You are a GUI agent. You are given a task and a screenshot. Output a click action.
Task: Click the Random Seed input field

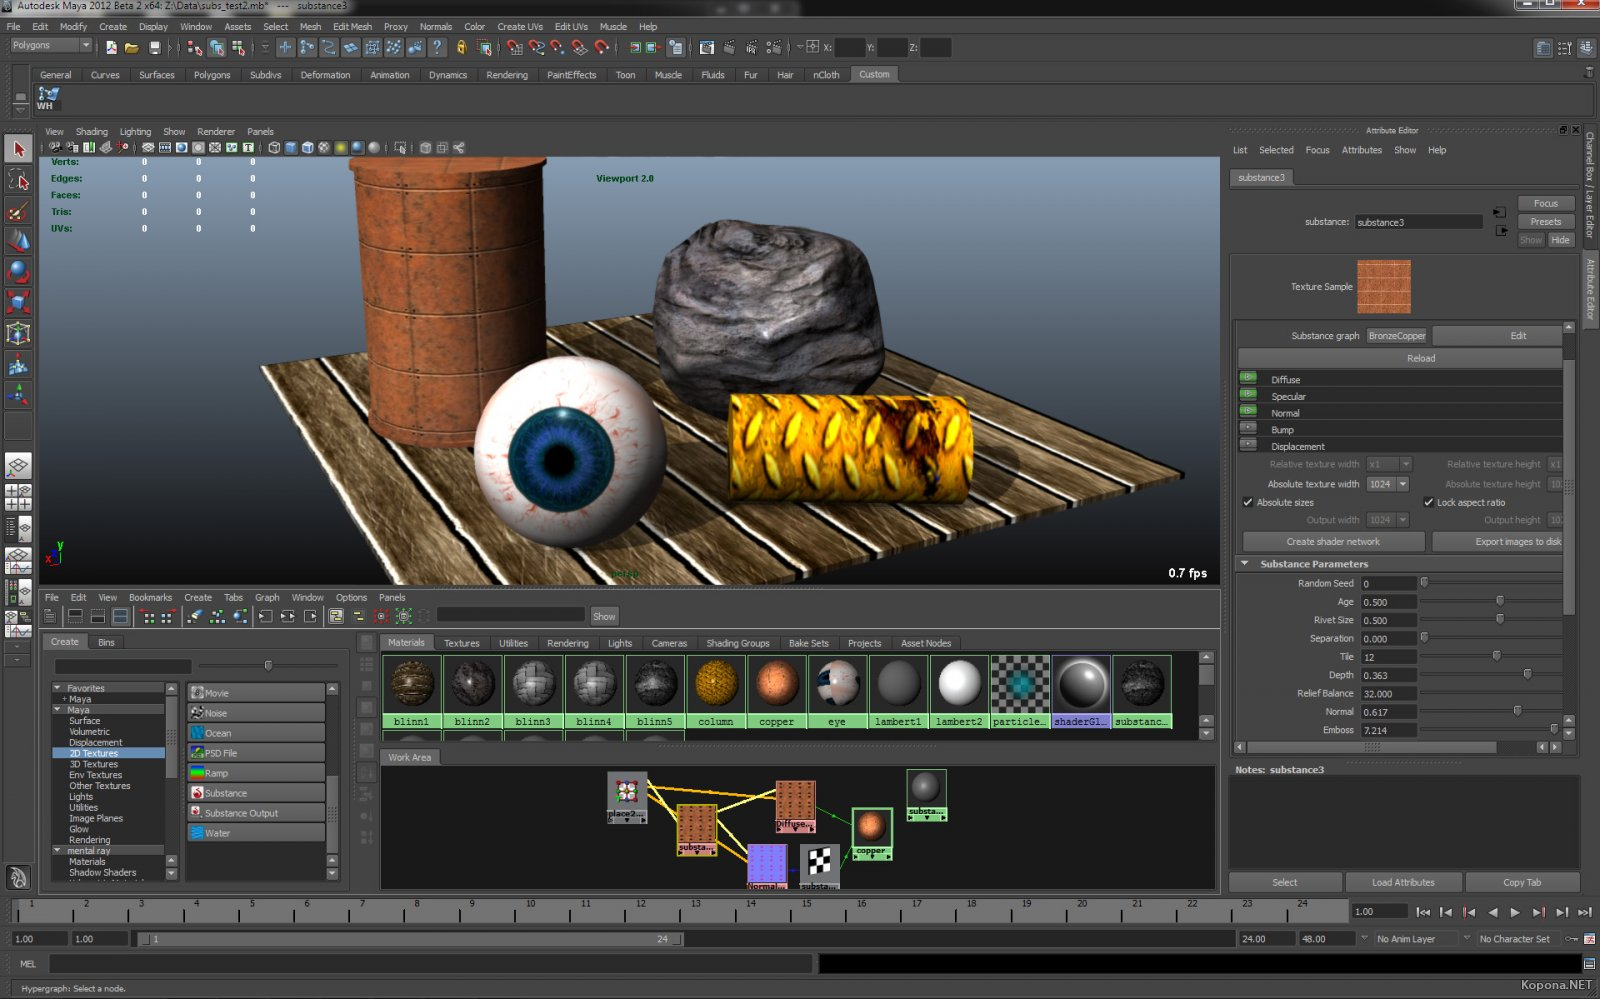coord(1388,584)
